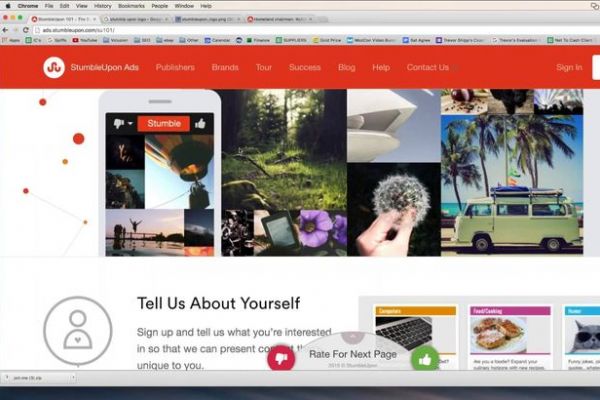Image resolution: width=600 pixels, height=400 pixels.
Task: Go back with the browser back arrow
Action: coord(5,30)
